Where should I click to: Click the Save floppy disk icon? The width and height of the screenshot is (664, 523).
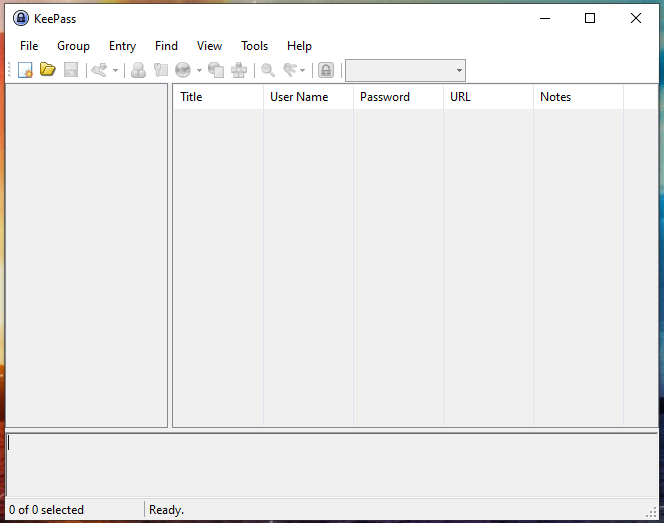click(x=71, y=70)
